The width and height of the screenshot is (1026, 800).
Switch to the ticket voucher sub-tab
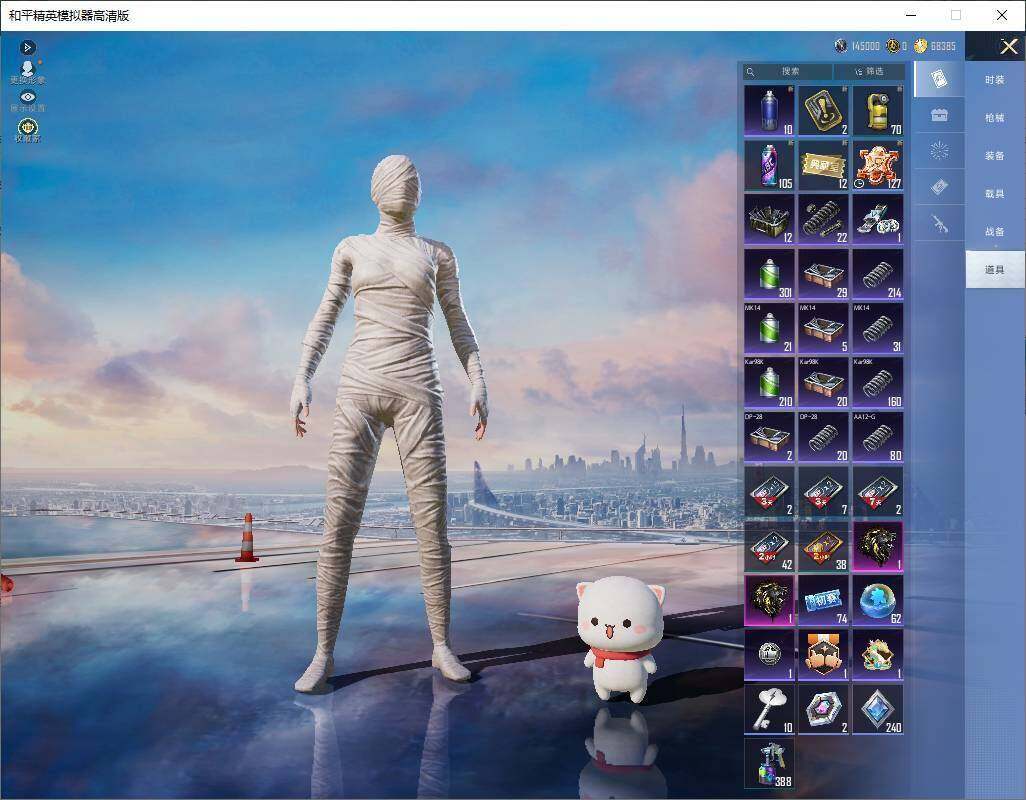[939, 187]
